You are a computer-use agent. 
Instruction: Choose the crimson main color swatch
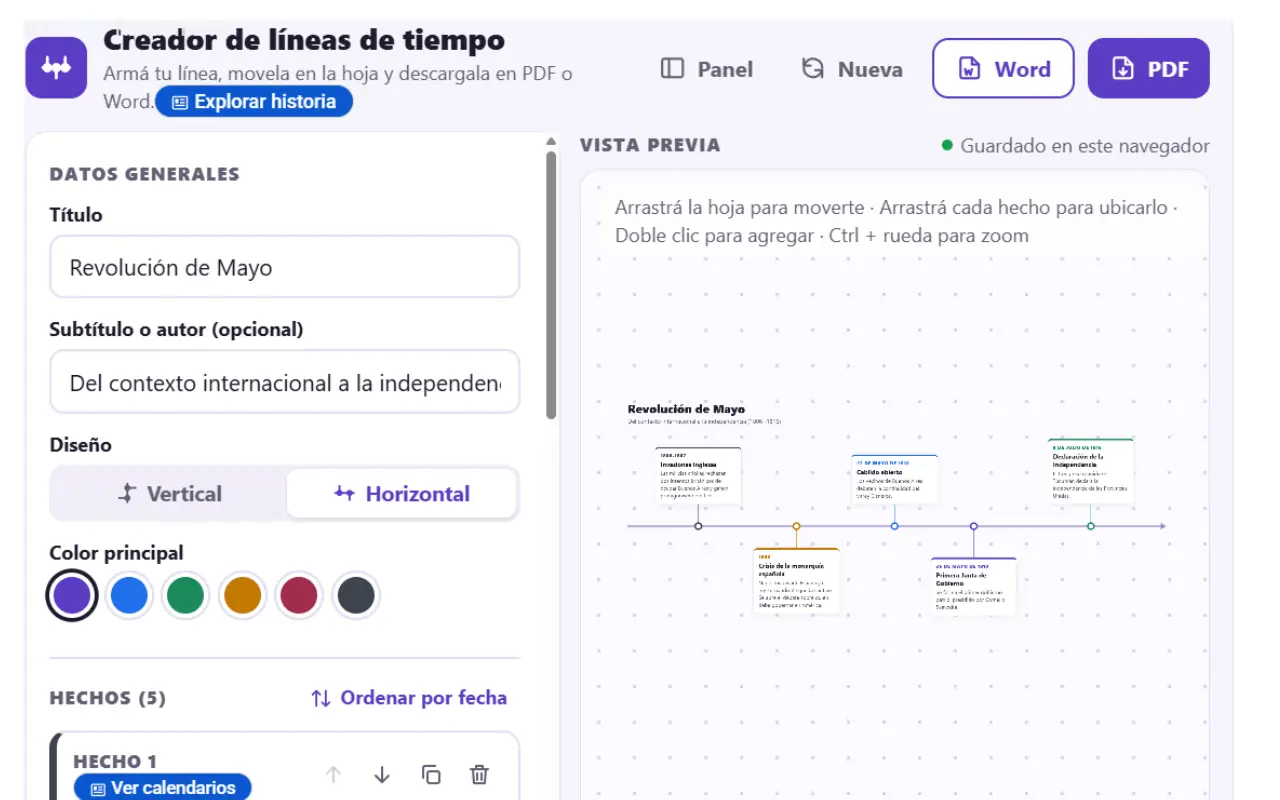coord(299,595)
